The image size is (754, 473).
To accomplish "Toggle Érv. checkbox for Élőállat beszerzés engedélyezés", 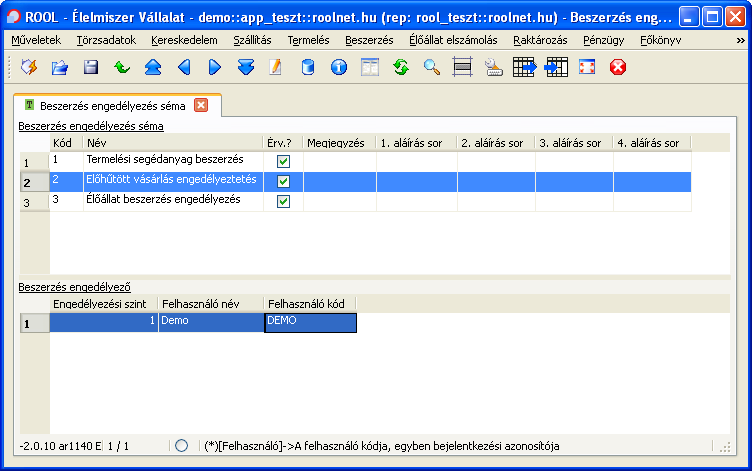I will (x=284, y=201).
